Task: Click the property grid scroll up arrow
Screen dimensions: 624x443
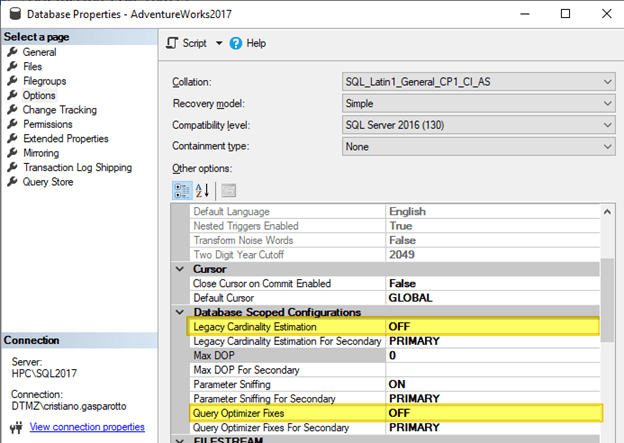Action: pos(607,212)
